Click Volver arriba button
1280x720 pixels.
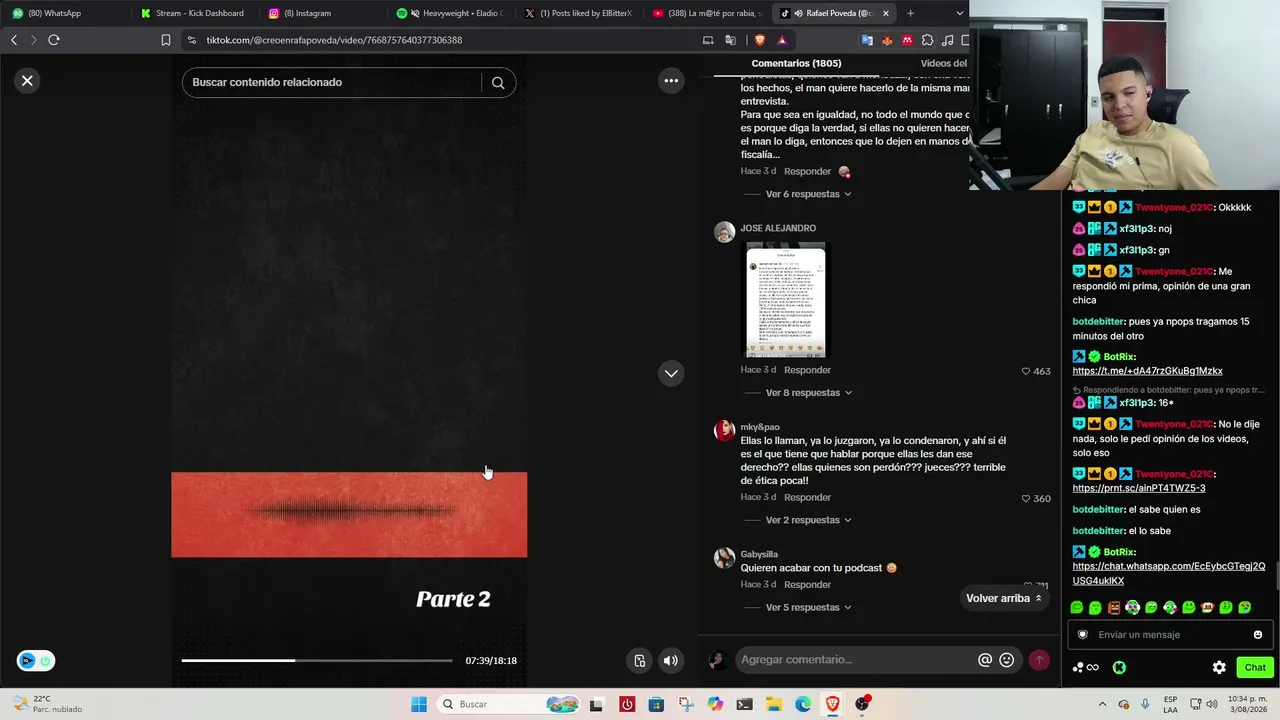pyautogui.click(x=1004, y=598)
